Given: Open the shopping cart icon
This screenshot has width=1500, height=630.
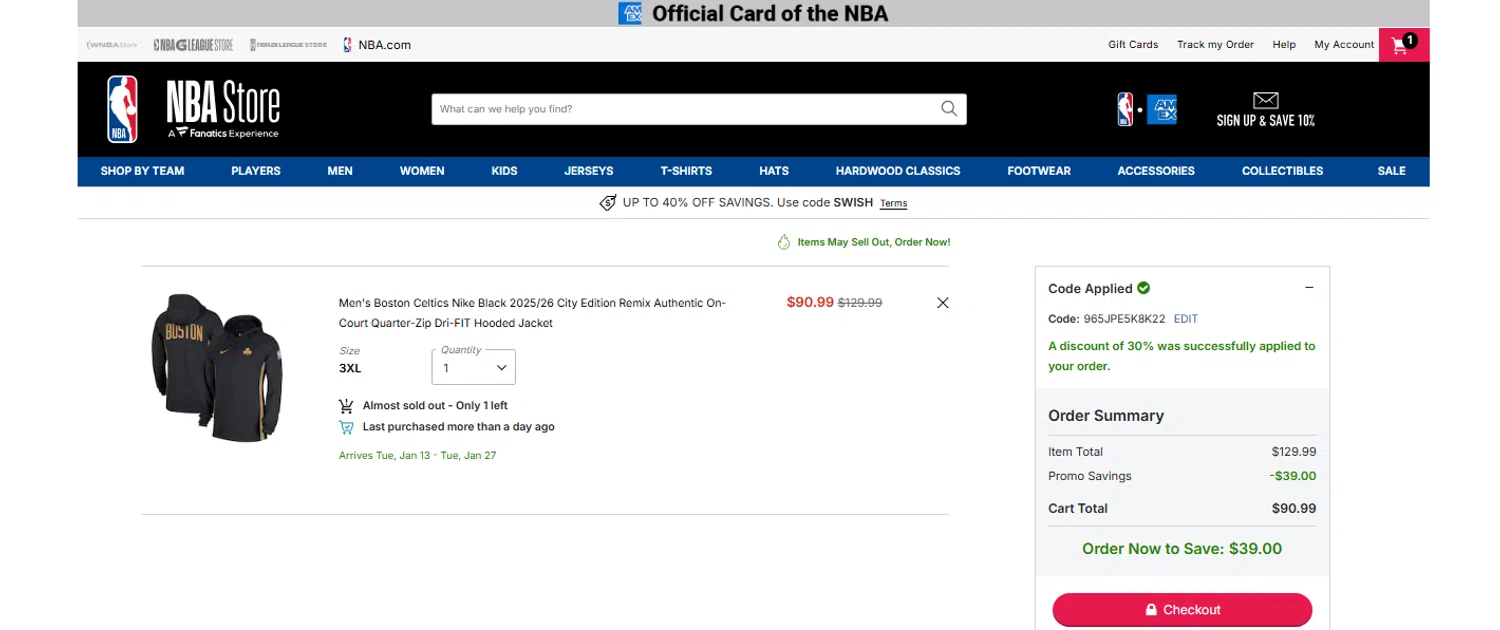Looking at the screenshot, I should point(1403,45).
